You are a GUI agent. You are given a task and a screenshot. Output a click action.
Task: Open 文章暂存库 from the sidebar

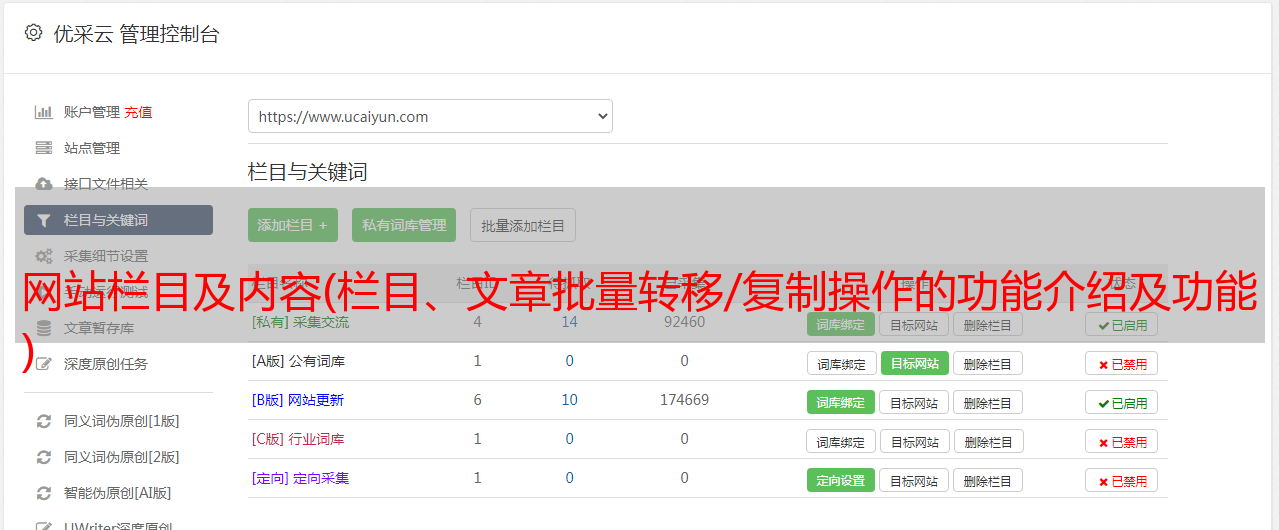[x=99, y=328]
